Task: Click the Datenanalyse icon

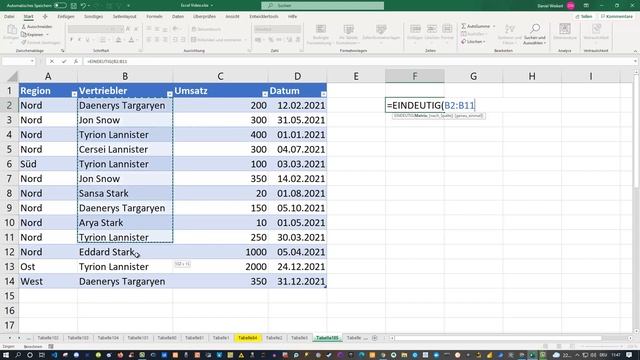Action: pyautogui.click(x=565, y=29)
